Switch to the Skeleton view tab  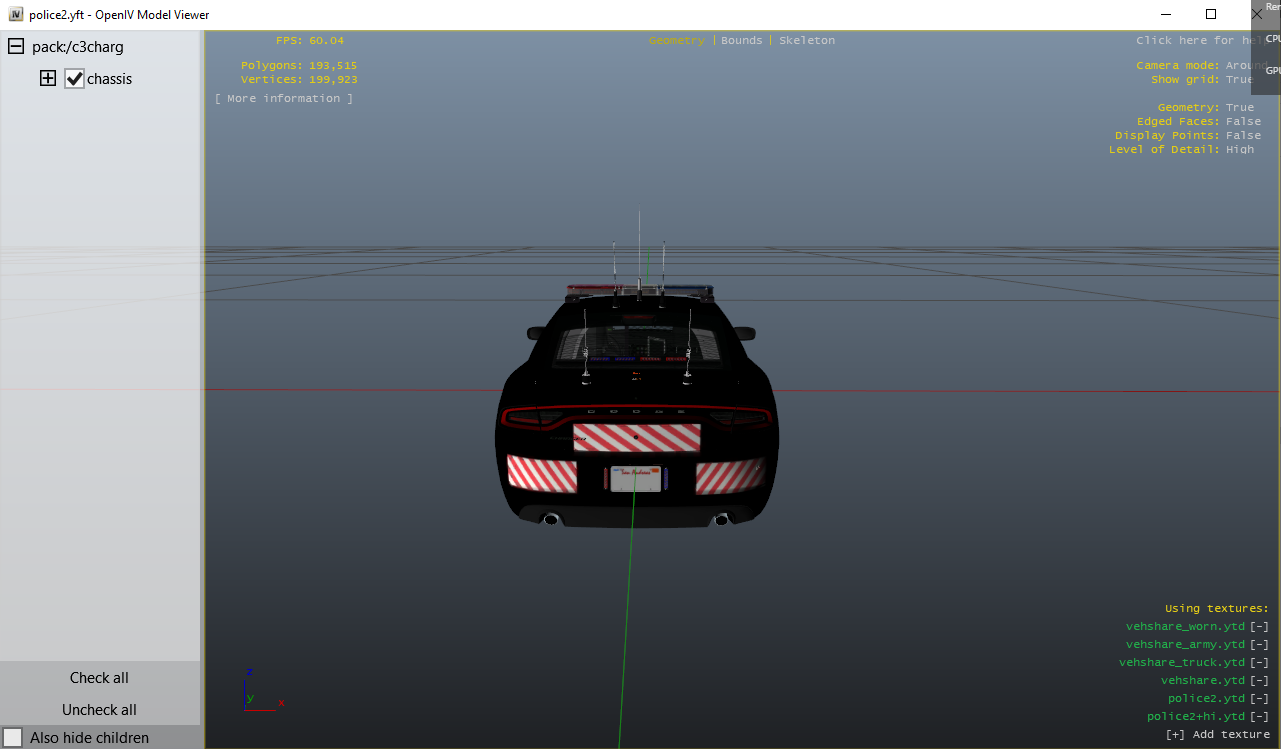[x=806, y=41]
